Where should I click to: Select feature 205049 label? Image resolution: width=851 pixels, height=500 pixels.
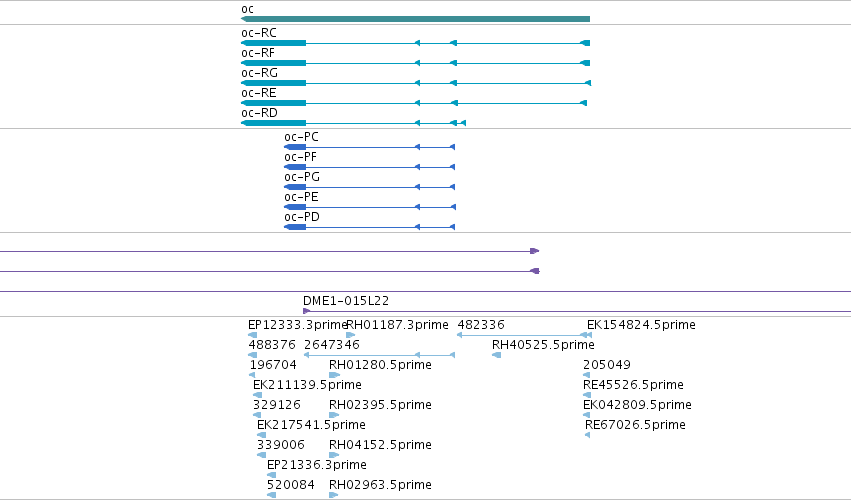[x=607, y=365]
